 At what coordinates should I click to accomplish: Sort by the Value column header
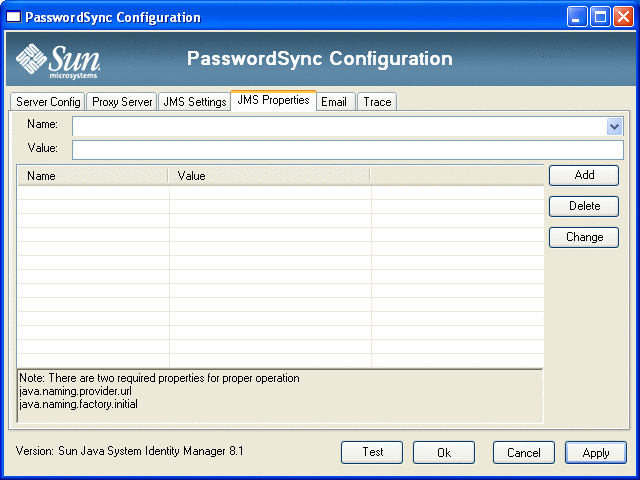pos(269,176)
